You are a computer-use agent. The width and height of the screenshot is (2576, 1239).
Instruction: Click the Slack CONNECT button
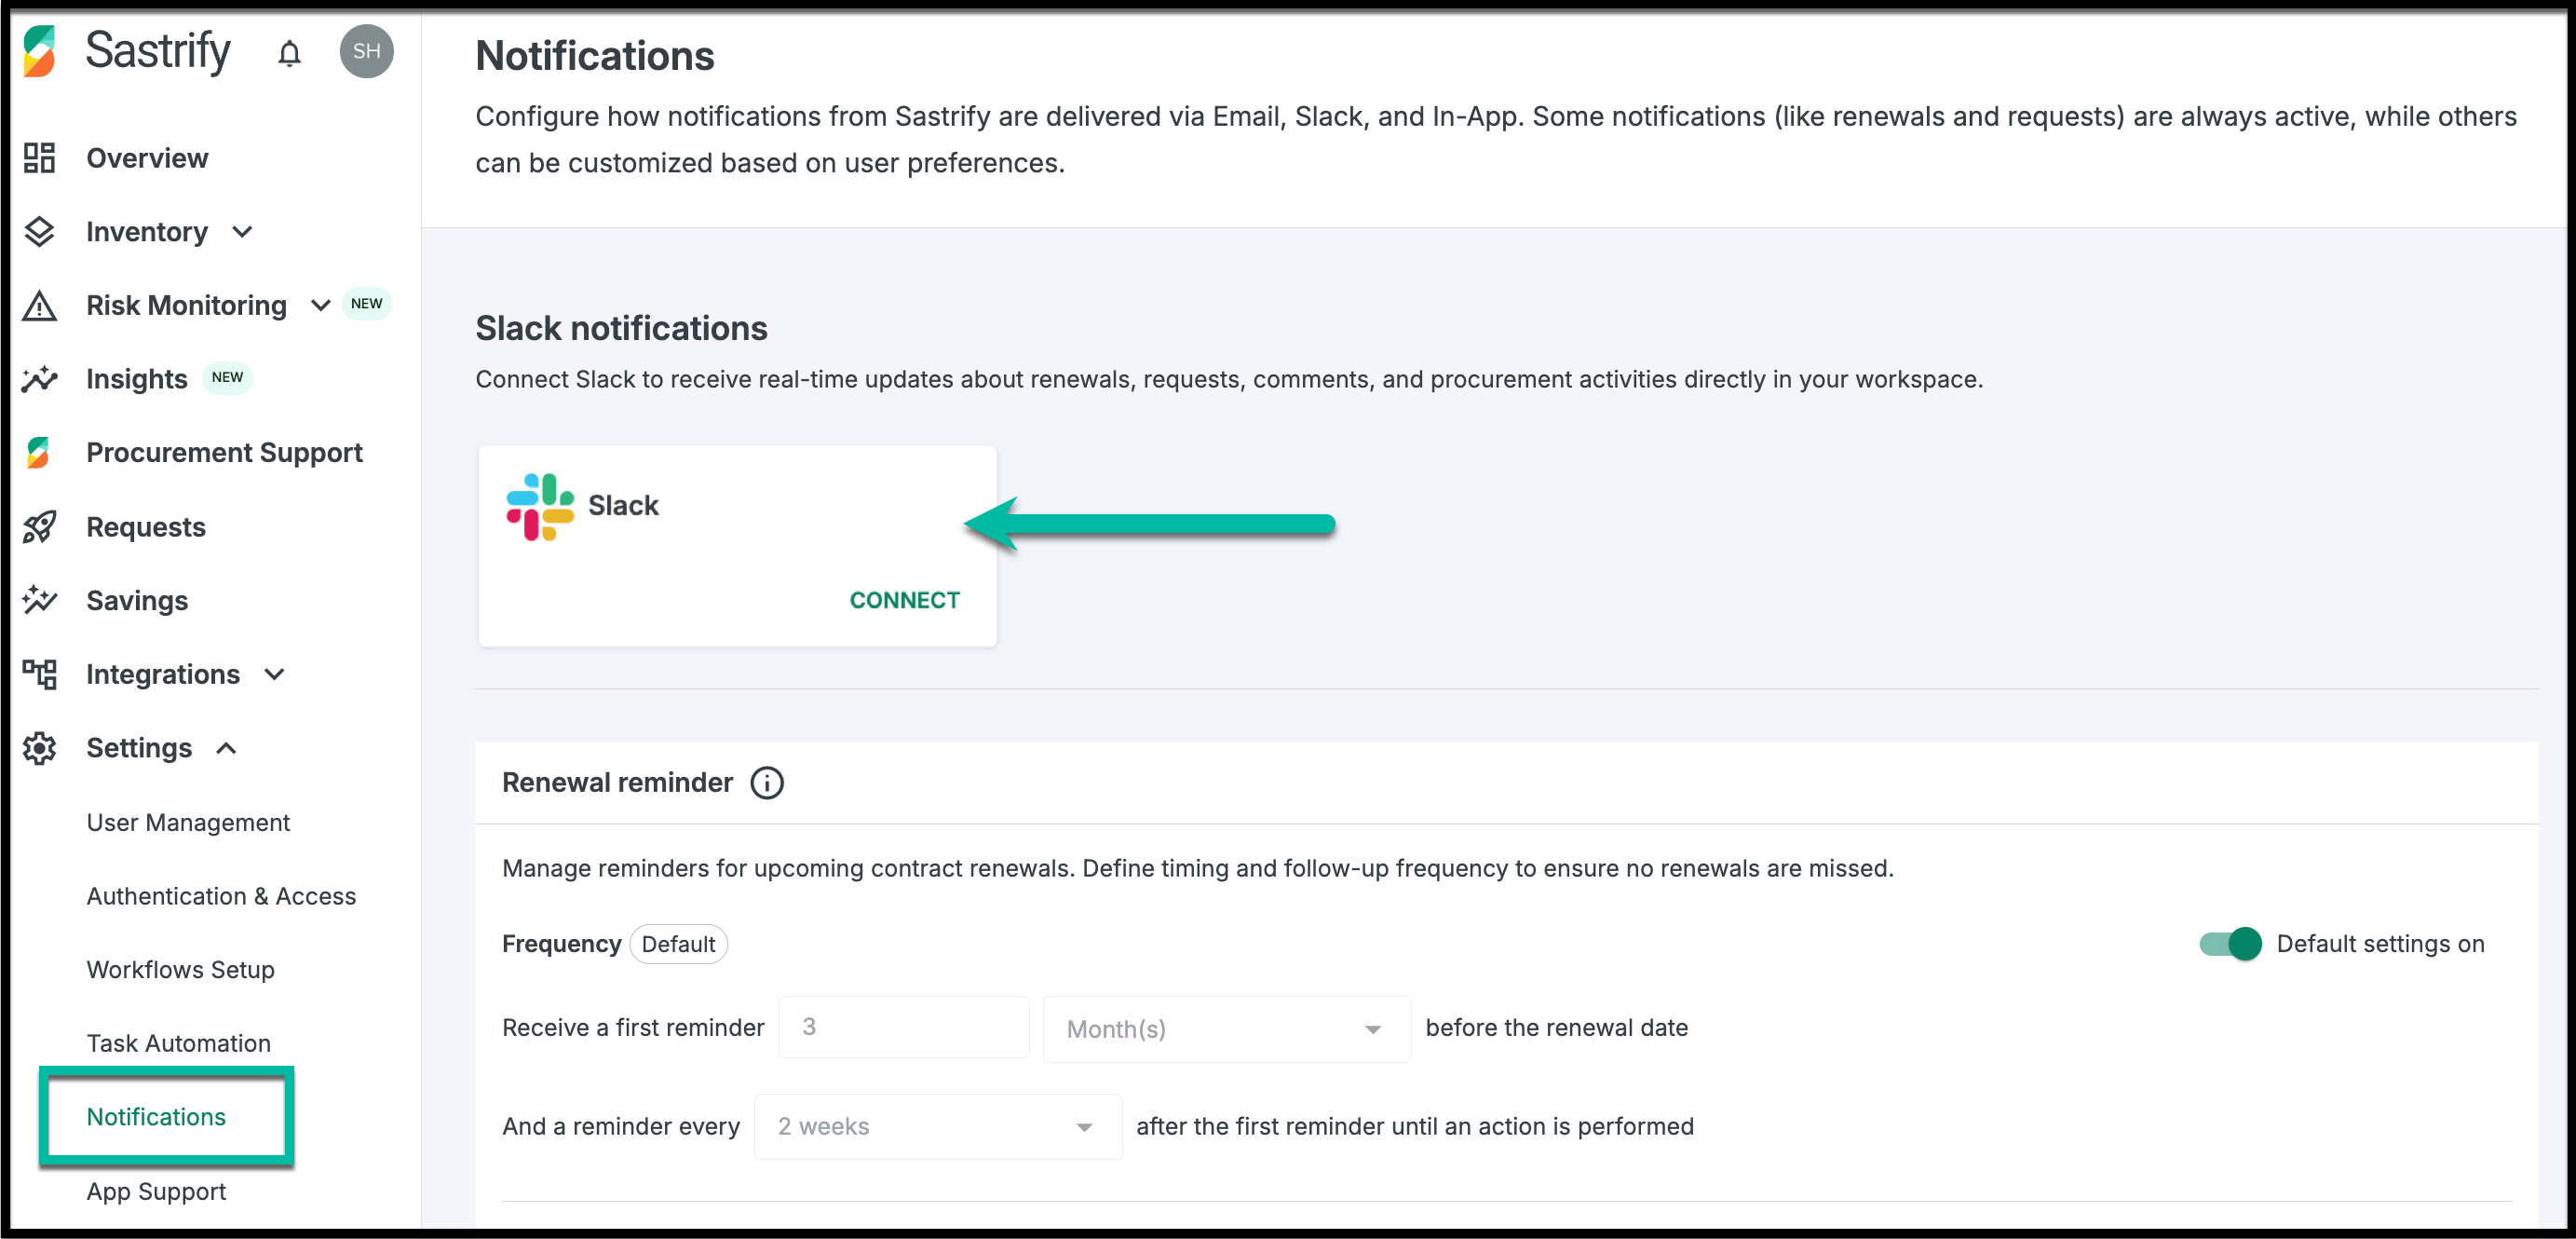[904, 600]
